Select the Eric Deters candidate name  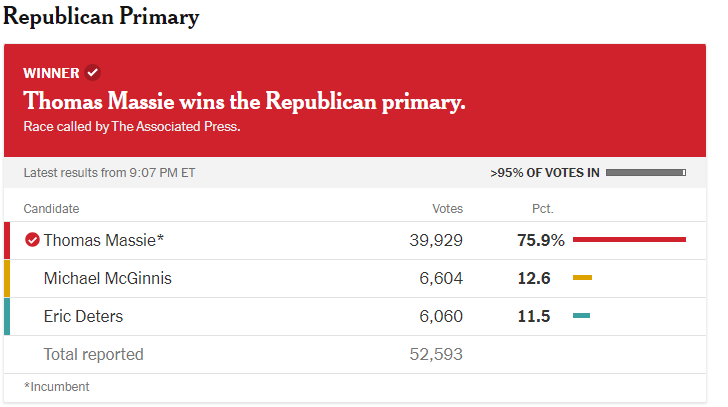pos(83,316)
